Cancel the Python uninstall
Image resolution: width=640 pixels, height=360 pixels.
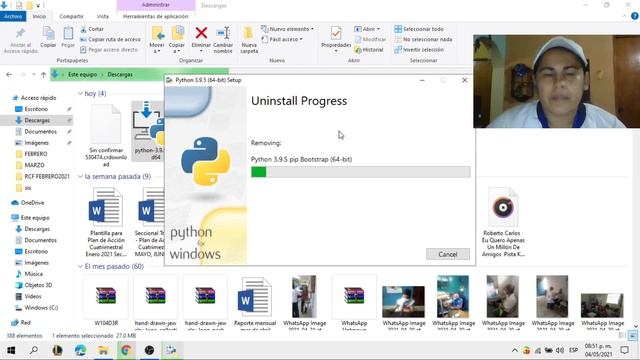(448, 254)
